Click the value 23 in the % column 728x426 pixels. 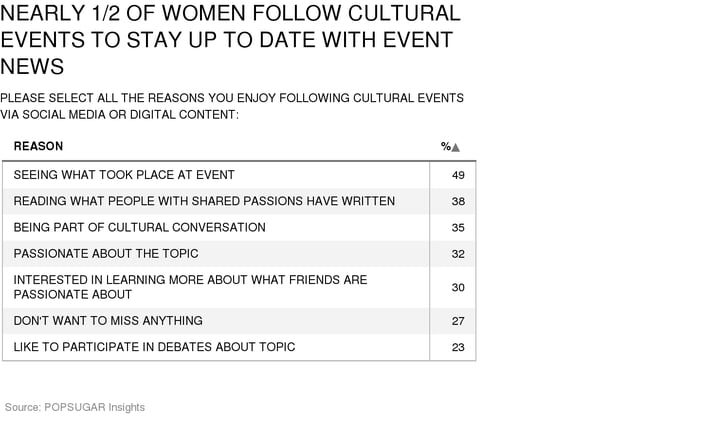point(458,347)
